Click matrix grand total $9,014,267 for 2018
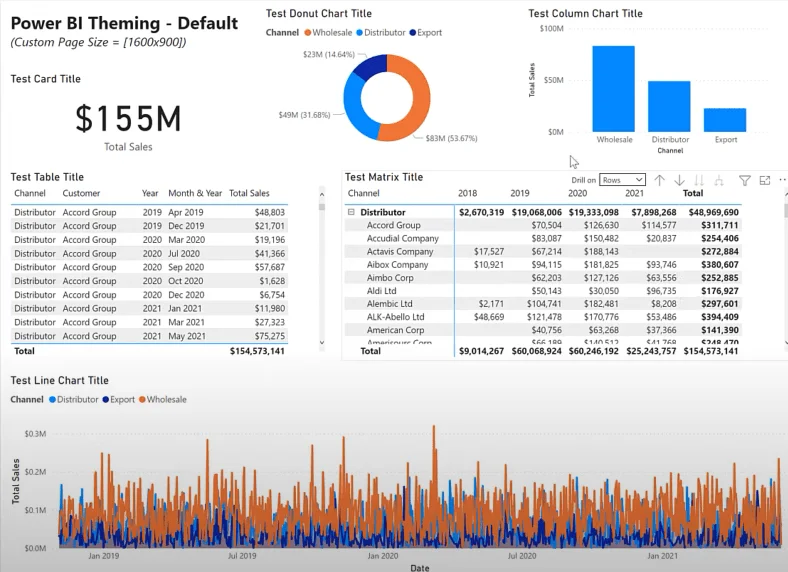This screenshot has width=788, height=572. click(x=481, y=351)
